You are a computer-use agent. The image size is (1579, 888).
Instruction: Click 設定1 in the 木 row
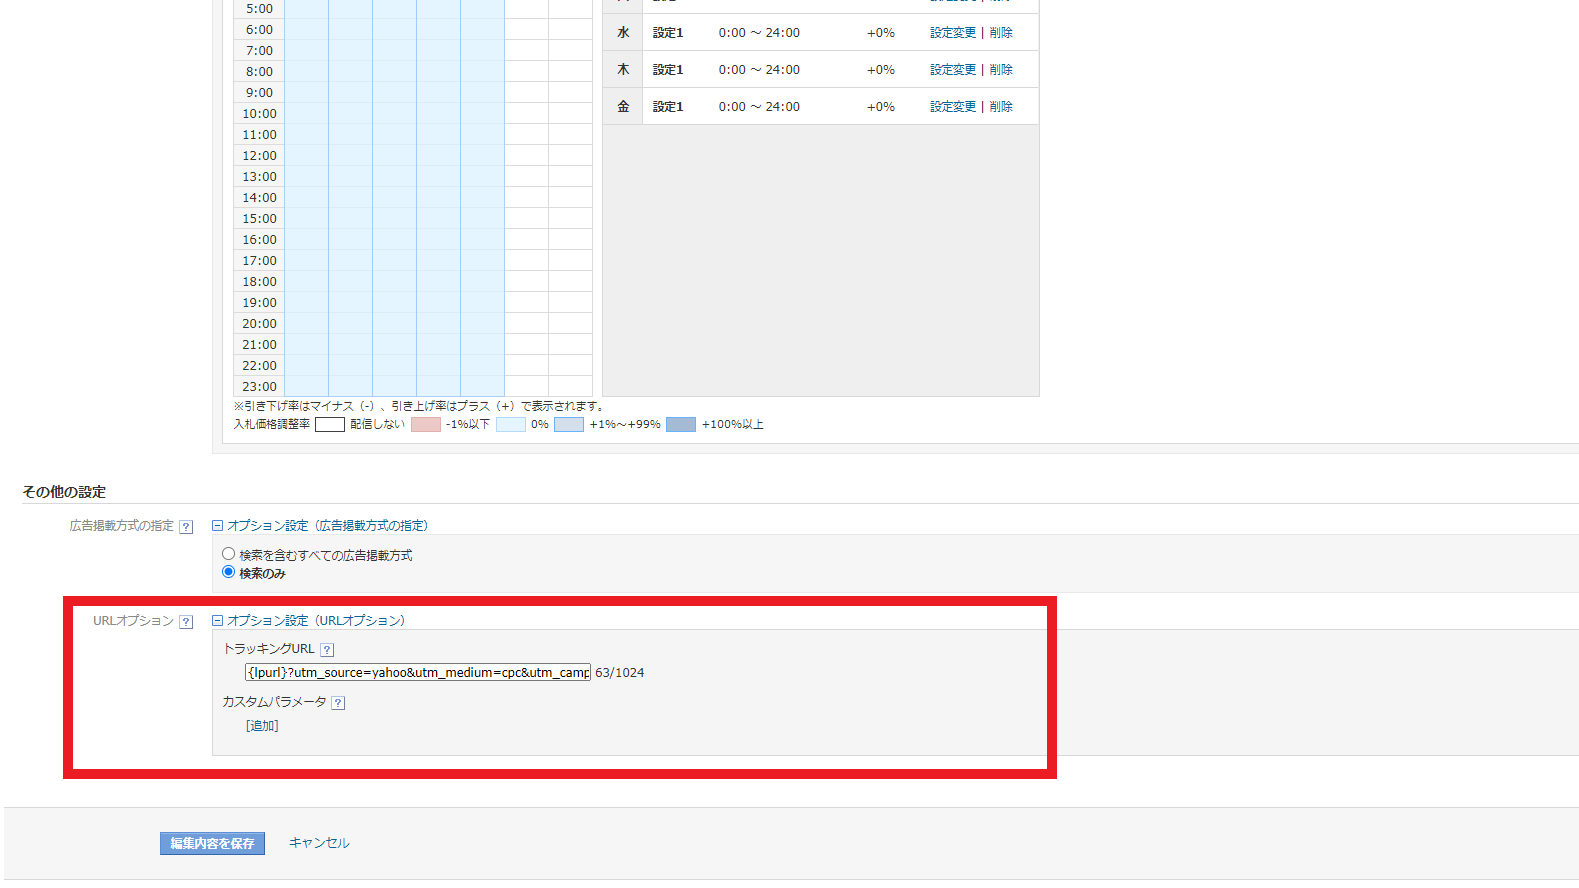coord(668,70)
